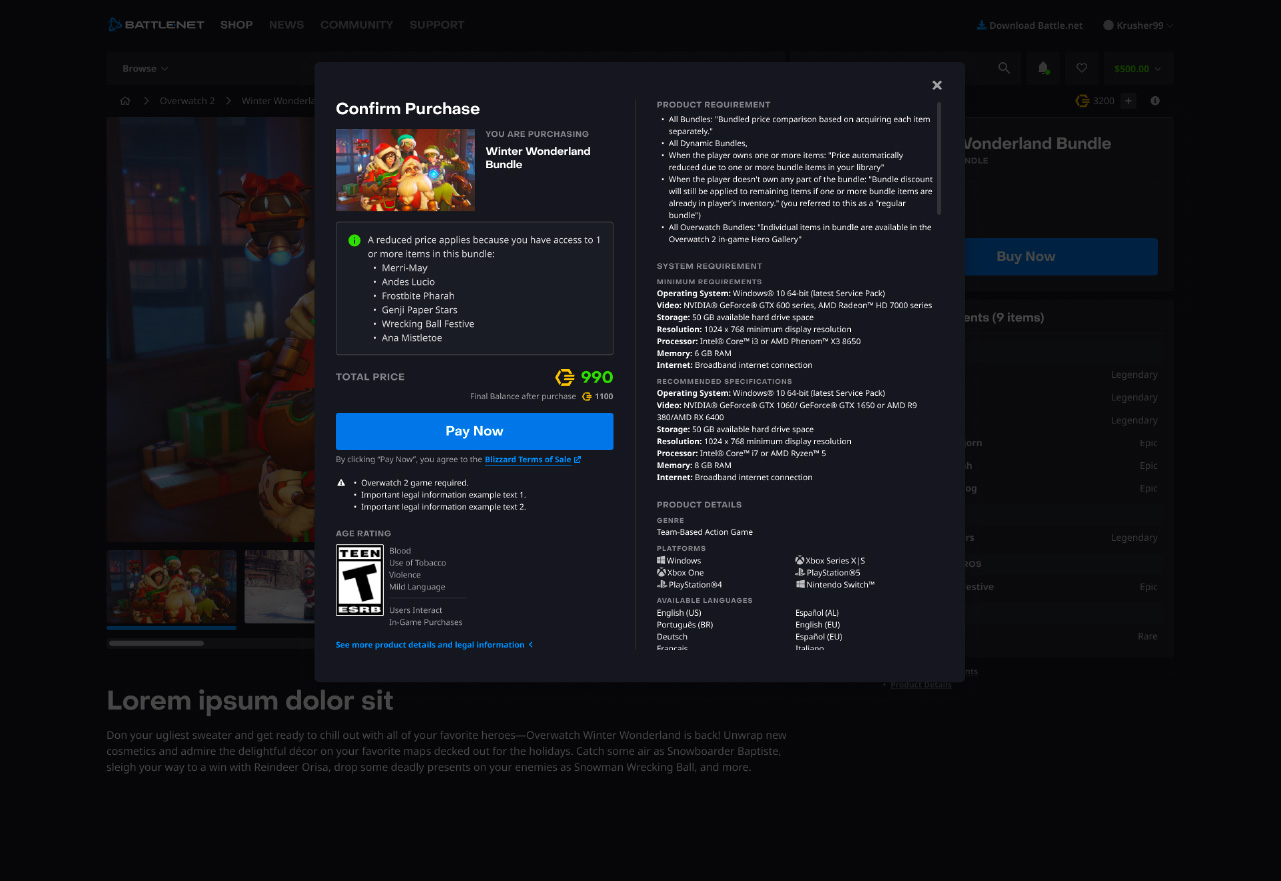Image resolution: width=1281 pixels, height=881 pixels.
Task: Open the SHOP menu
Action: pos(236,25)
